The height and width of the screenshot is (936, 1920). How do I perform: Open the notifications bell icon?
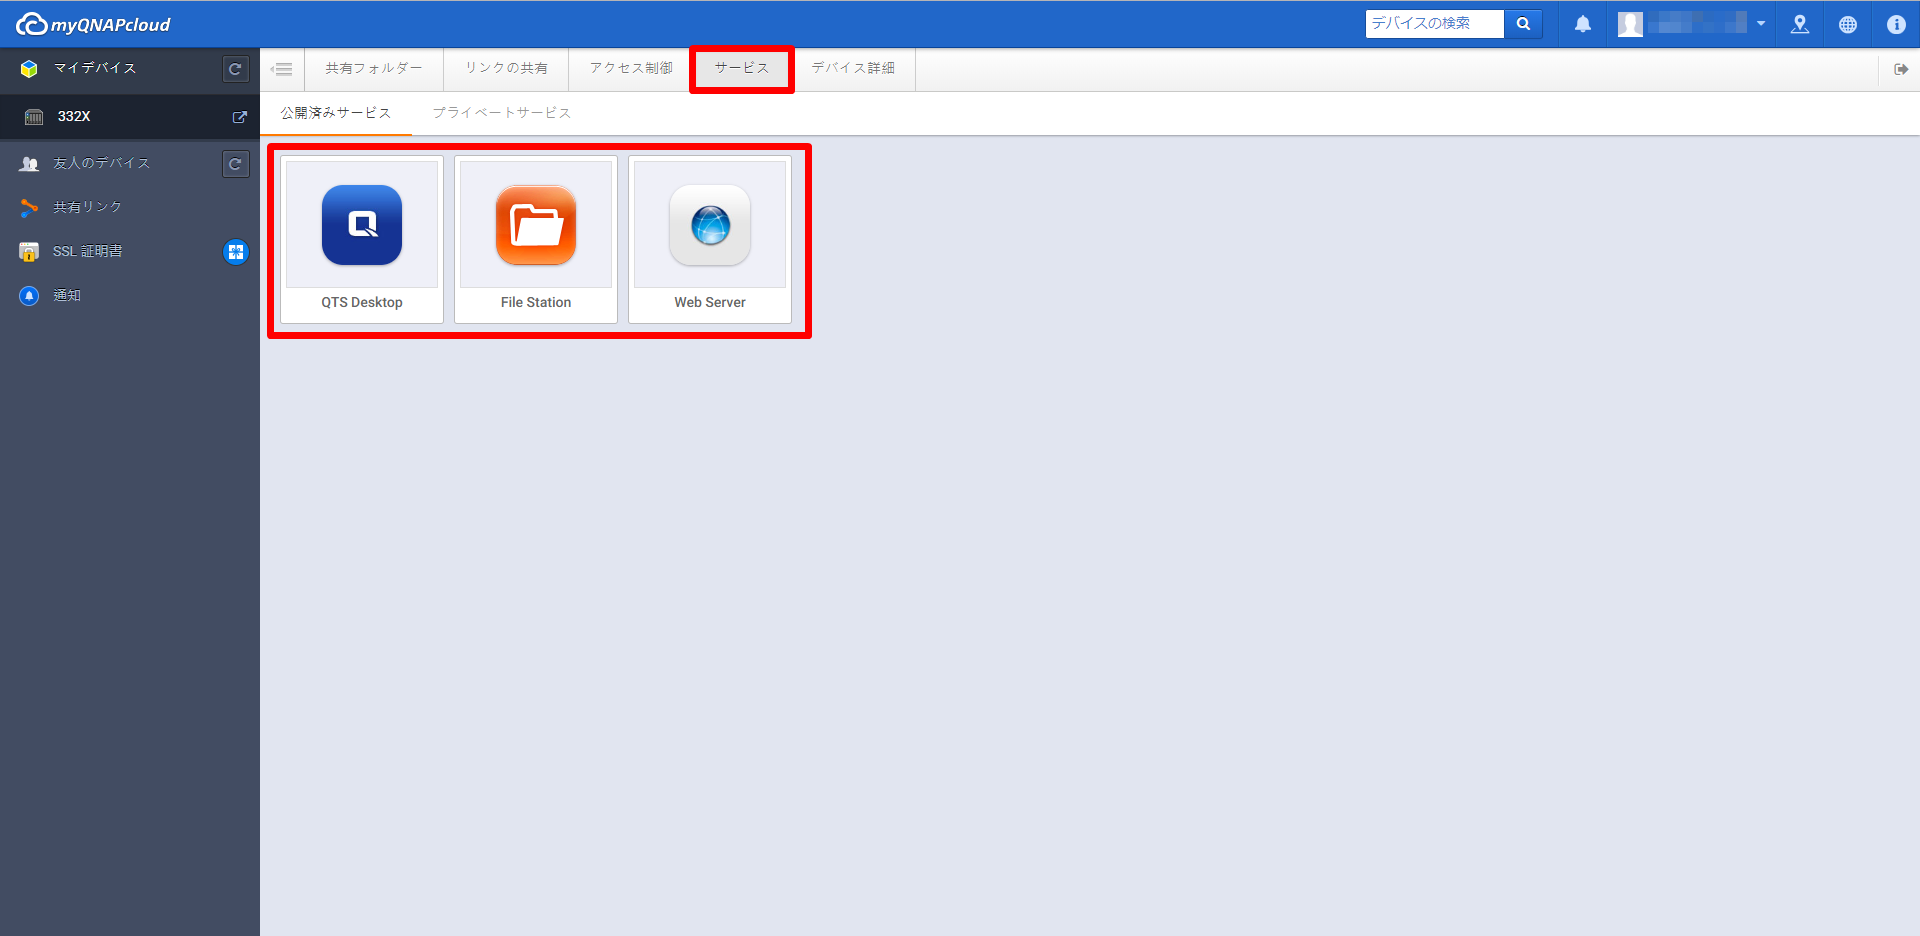click(1583, 24)
